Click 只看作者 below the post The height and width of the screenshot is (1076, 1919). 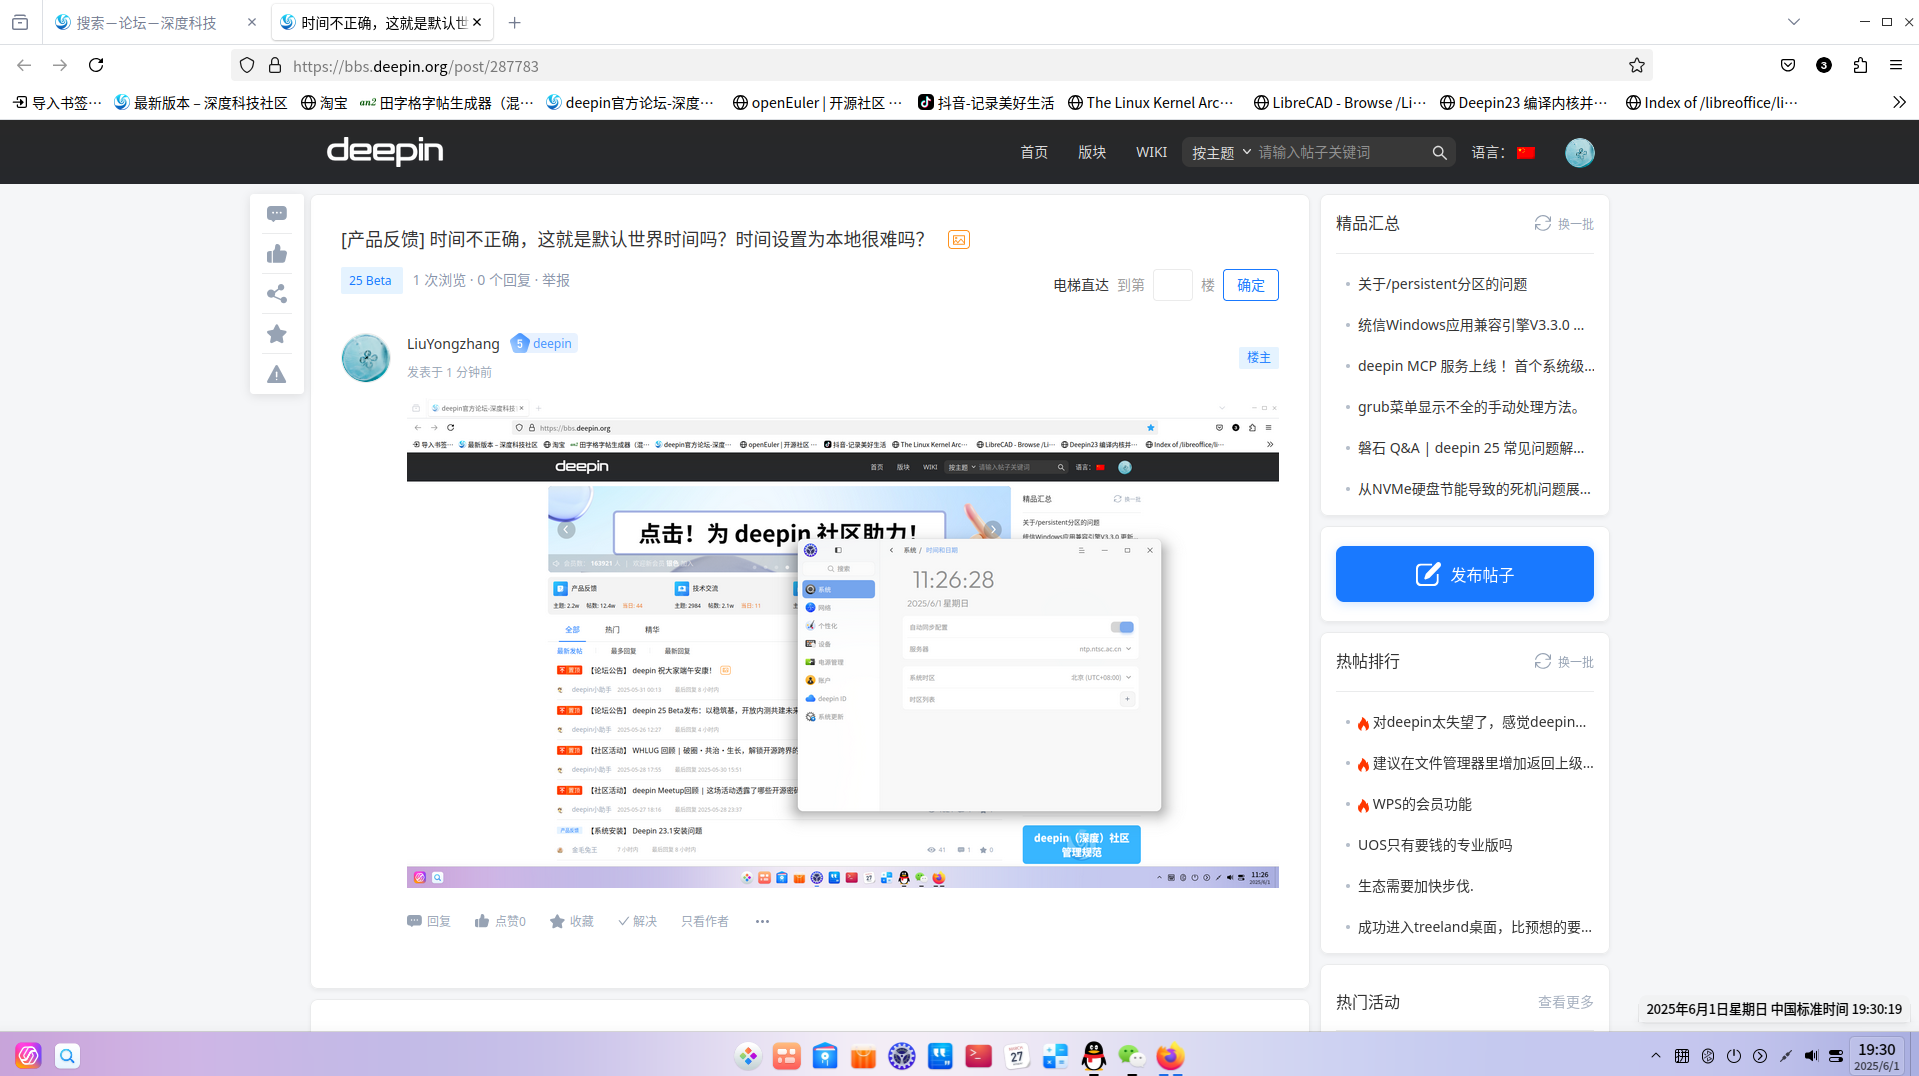click(x=705, y=921)
